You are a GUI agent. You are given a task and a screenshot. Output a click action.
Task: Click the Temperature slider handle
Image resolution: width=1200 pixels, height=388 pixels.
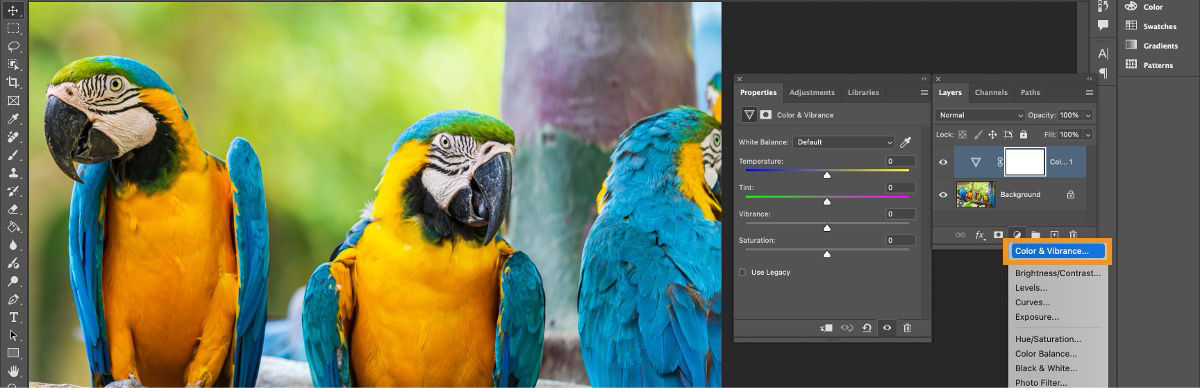(x=826, y=175)
